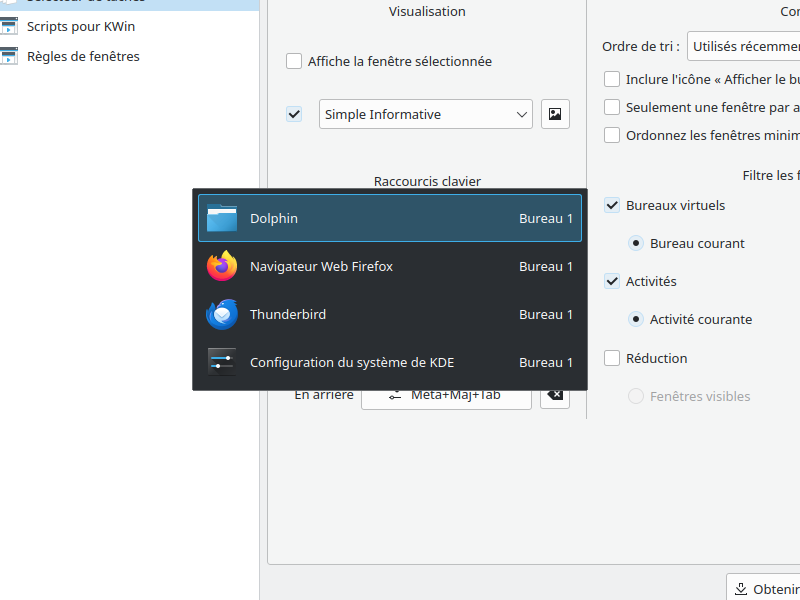Click the Scripts pour KWin icon

9,27
